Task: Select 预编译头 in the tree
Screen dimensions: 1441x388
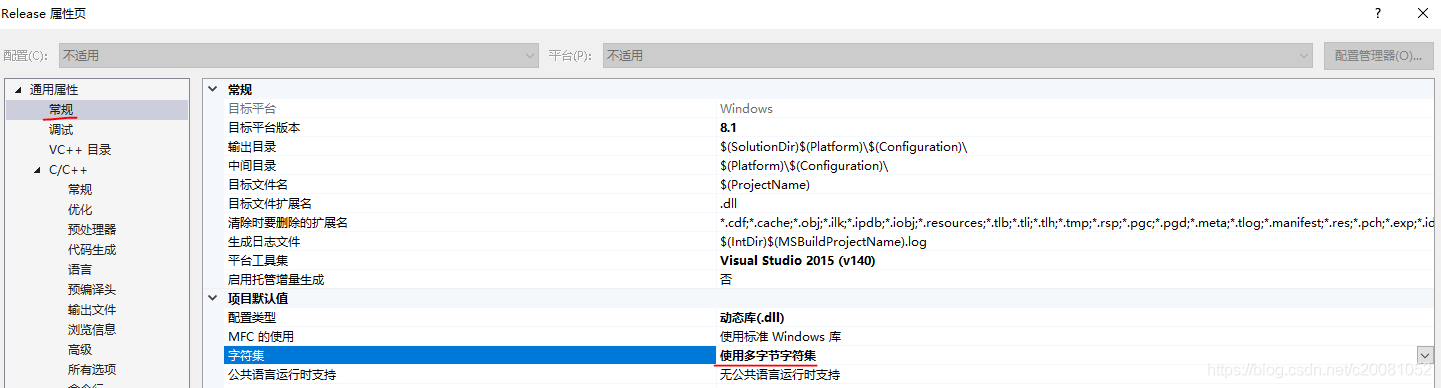Action: (x=92, y=289)
